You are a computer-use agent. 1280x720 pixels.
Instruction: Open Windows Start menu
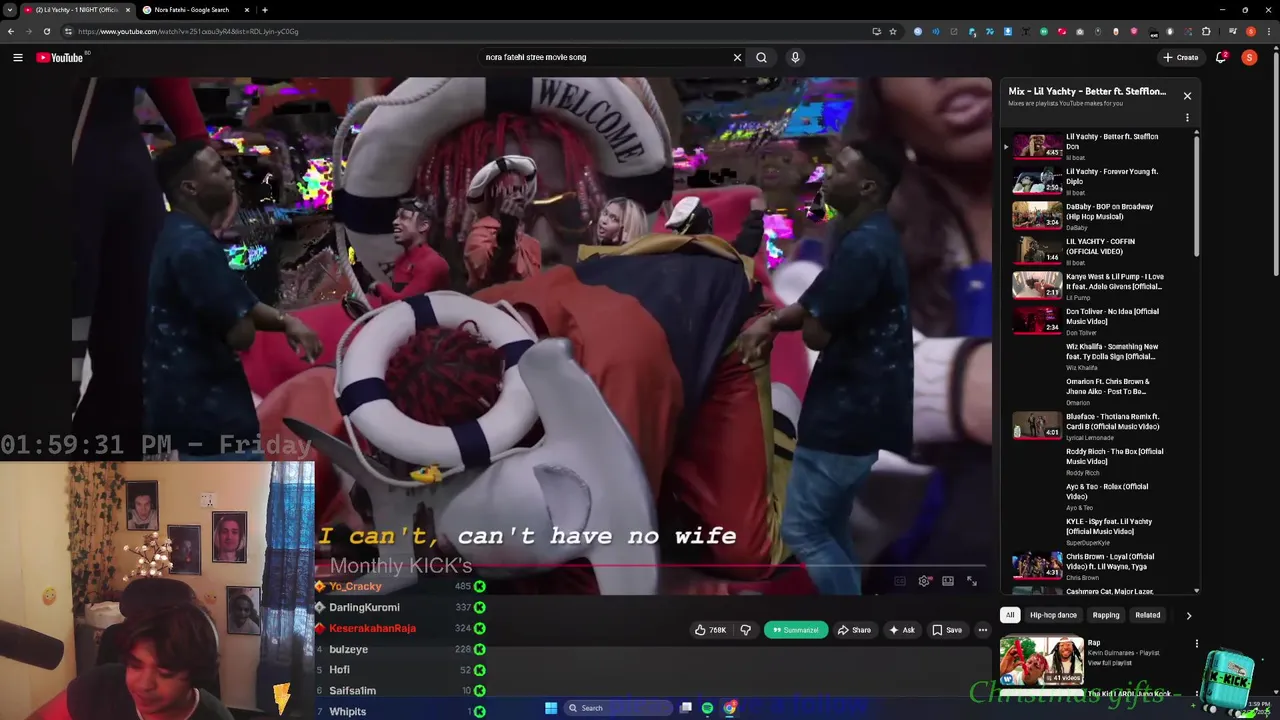(x=551, y=708)
